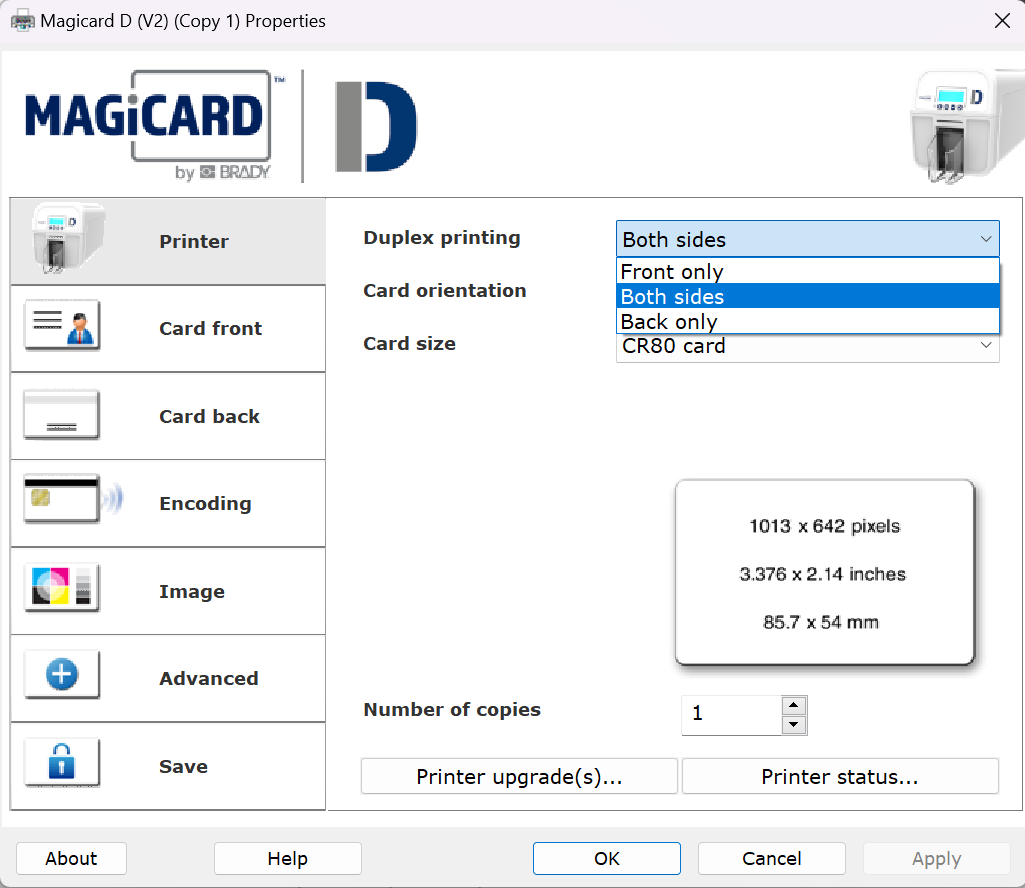Click the printer photo in header

967,126
